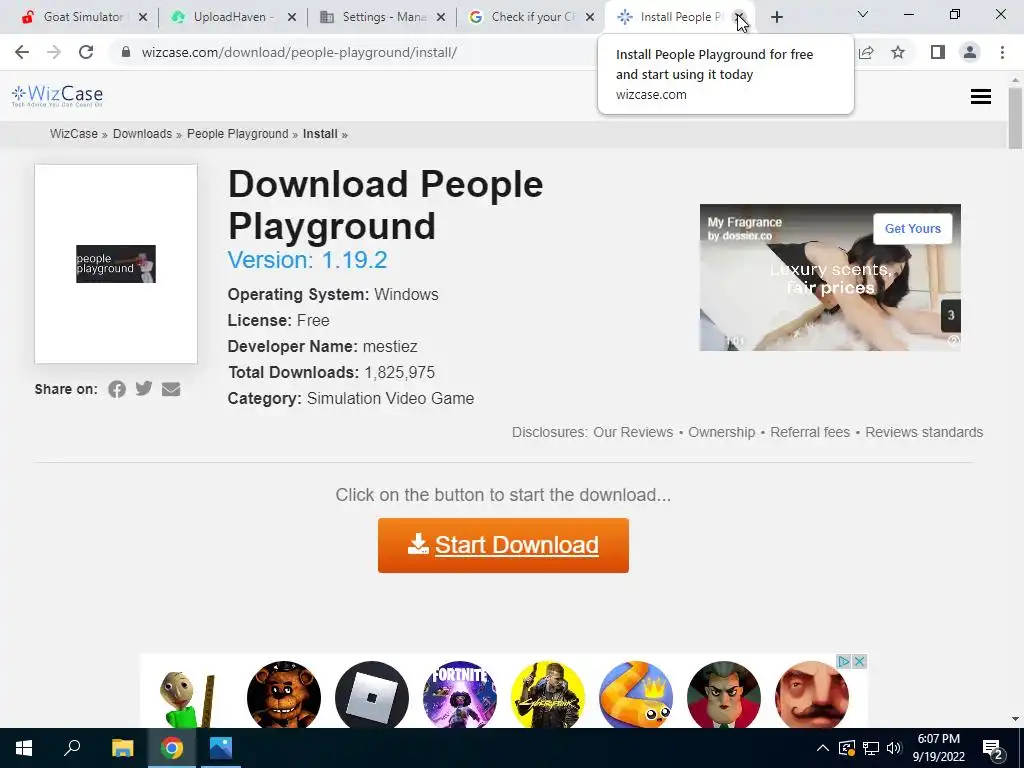Go back to the previous page

pos(22,52)
